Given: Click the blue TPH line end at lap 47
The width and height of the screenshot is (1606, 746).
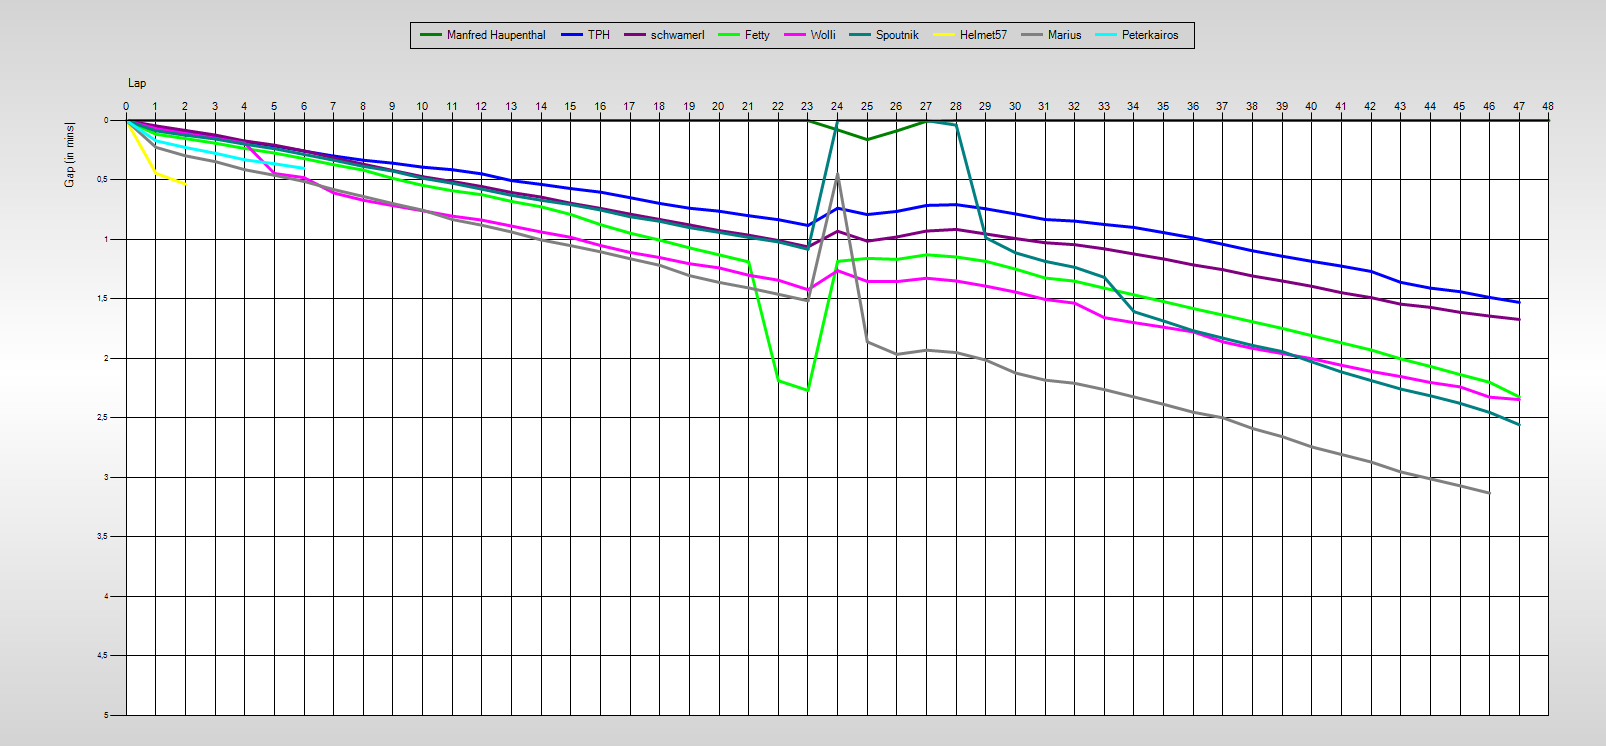Looking at the screenshot, I should tap(1519, 302).
